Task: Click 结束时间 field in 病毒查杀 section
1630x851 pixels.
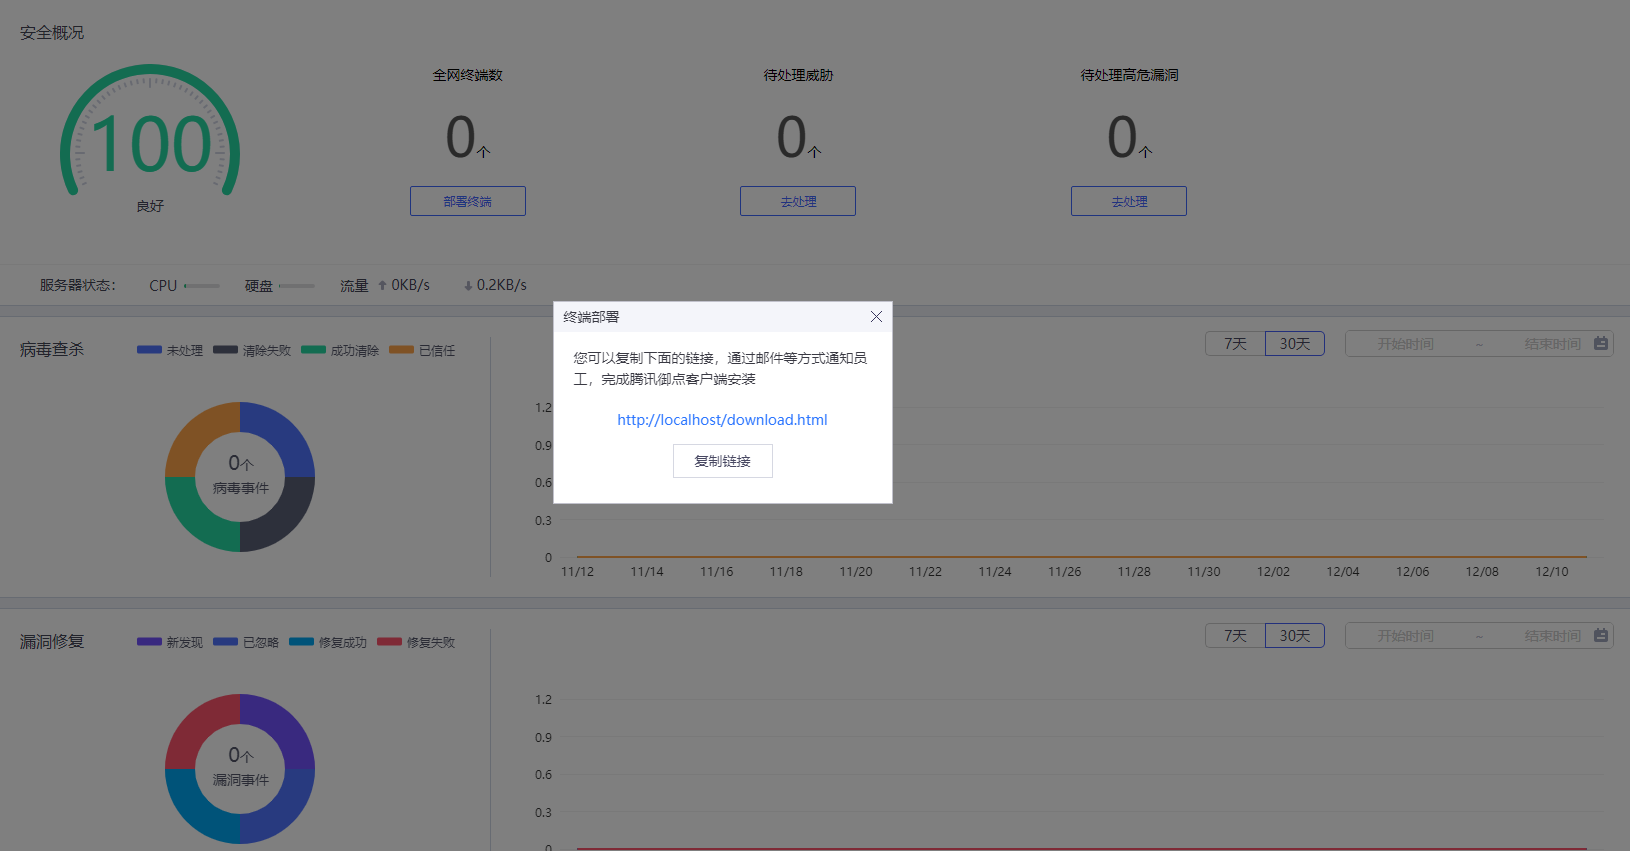Action: click(x=1552, y=344)
